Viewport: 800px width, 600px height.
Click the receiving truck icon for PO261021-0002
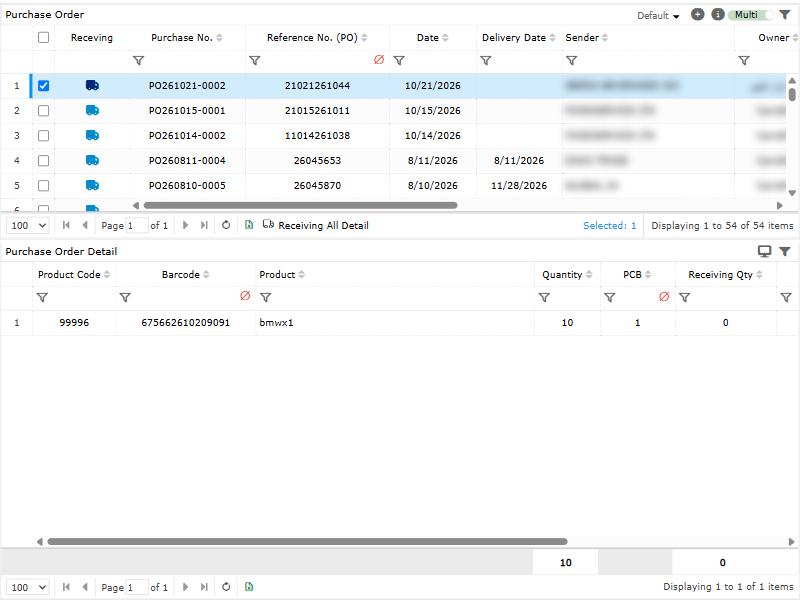pos(92,85)
